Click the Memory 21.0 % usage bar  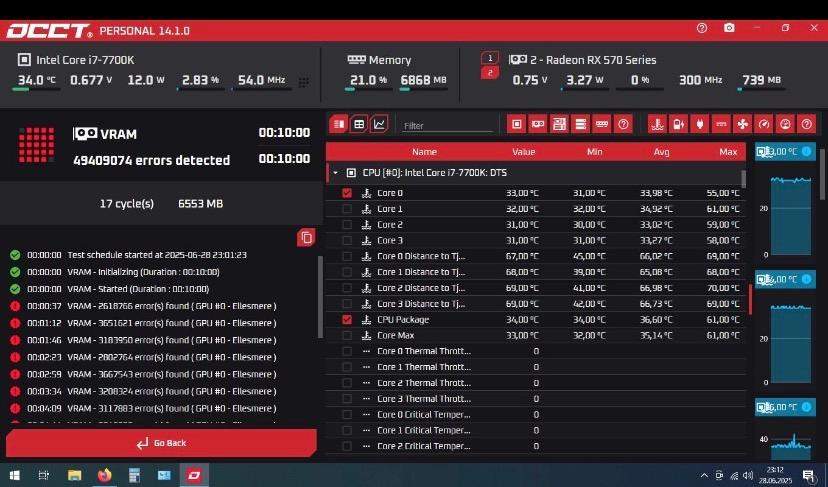pos(368,89)
